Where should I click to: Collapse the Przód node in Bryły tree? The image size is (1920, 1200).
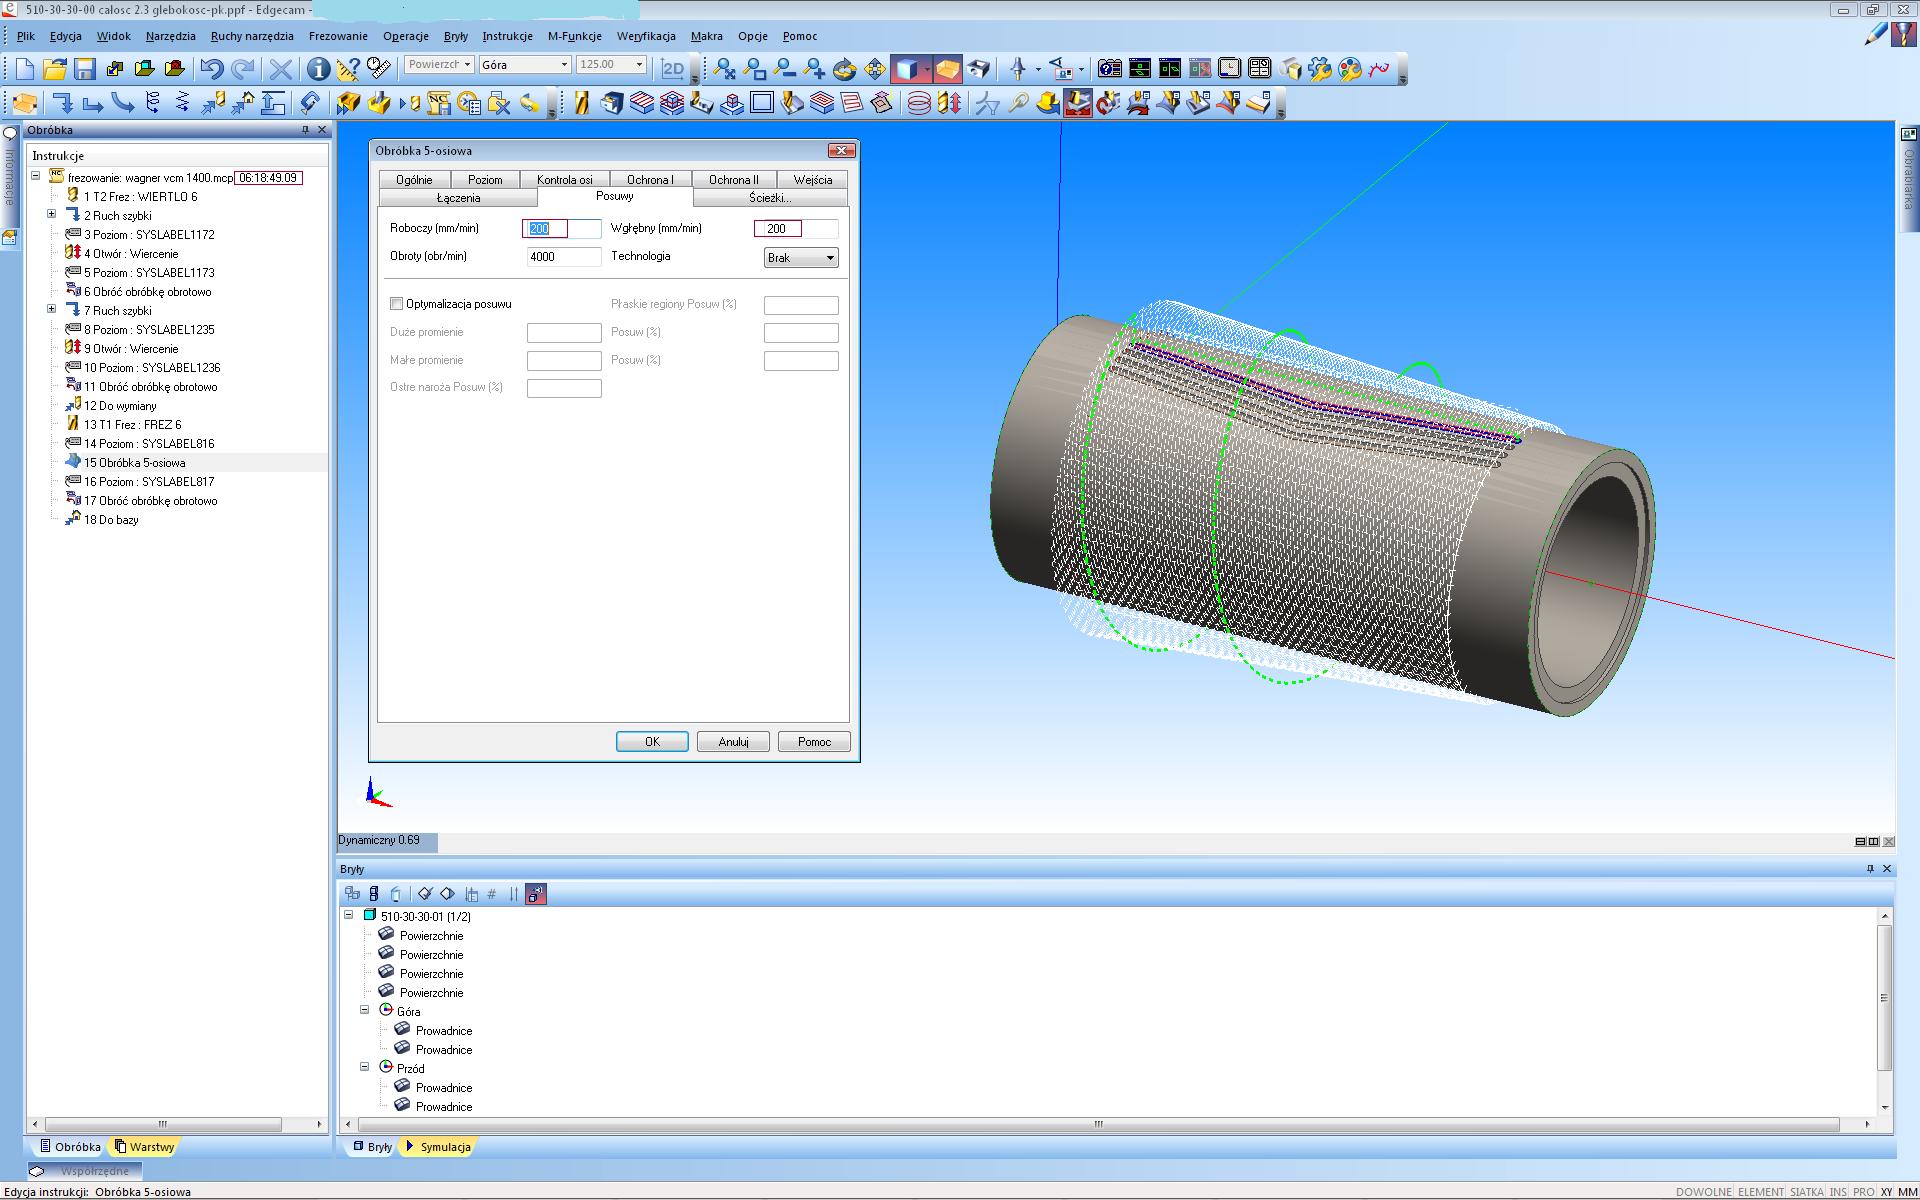point(365,1067)
